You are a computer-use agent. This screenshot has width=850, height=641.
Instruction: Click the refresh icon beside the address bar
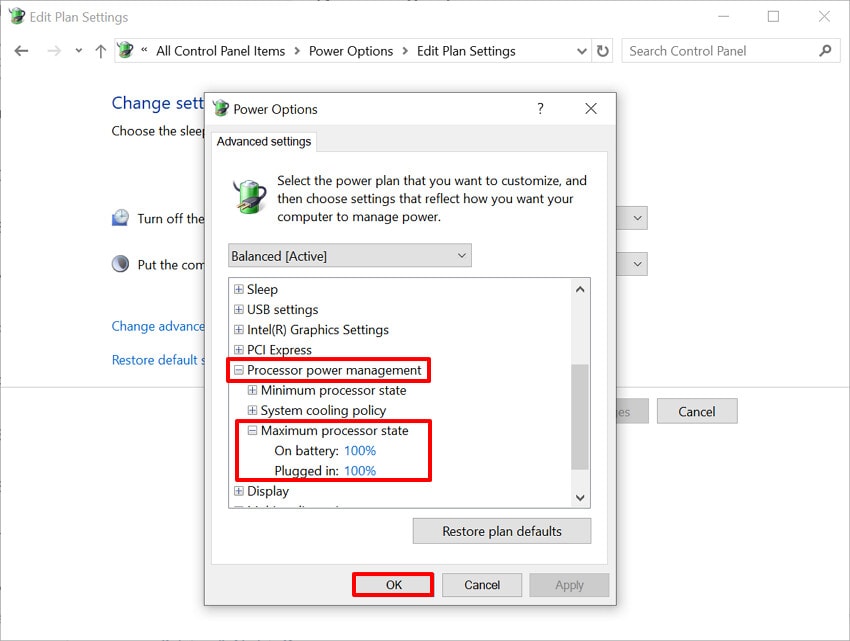click(602, 50)
